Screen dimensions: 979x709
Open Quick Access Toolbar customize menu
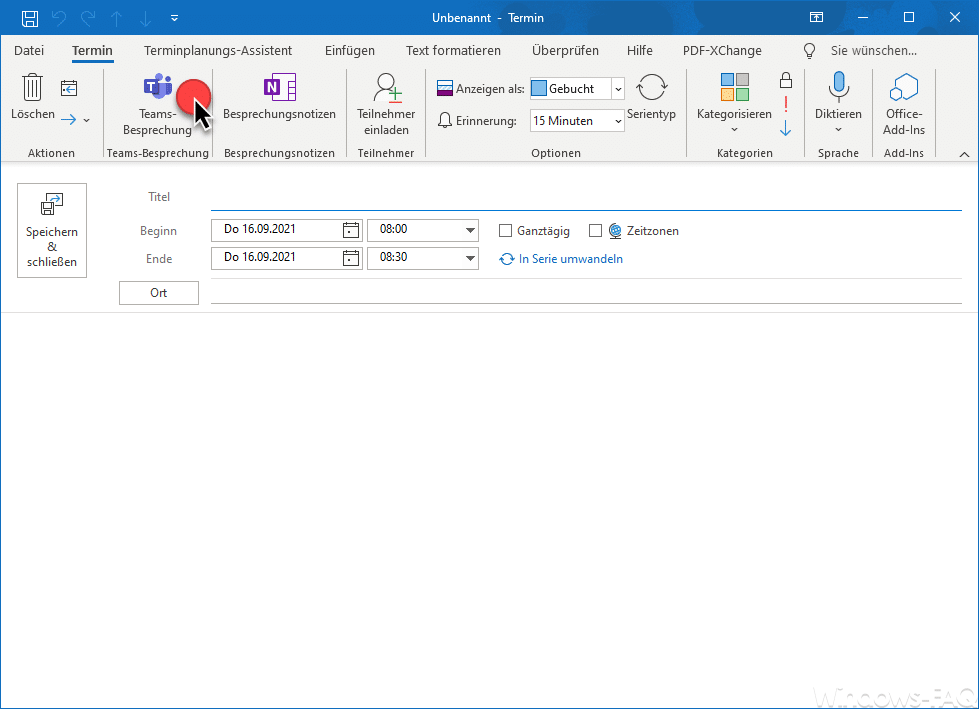(174, 18)
